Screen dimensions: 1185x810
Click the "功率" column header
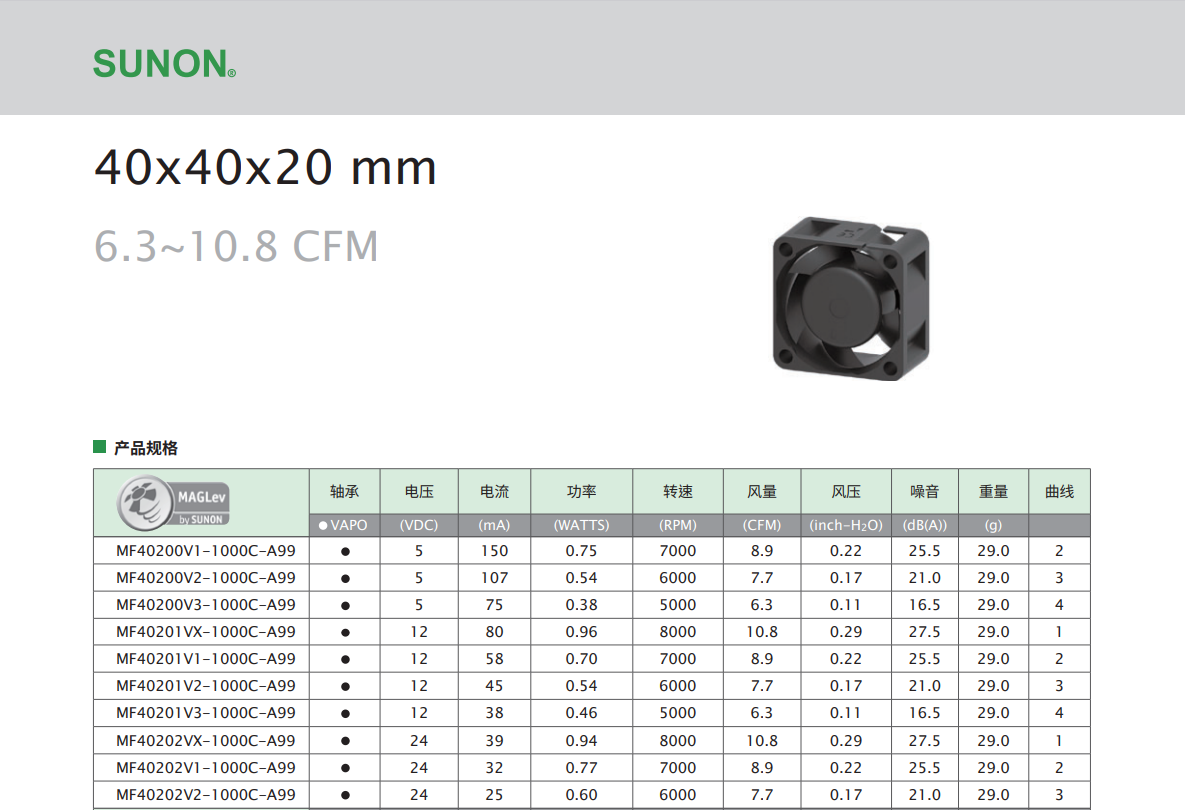[581, 492]
